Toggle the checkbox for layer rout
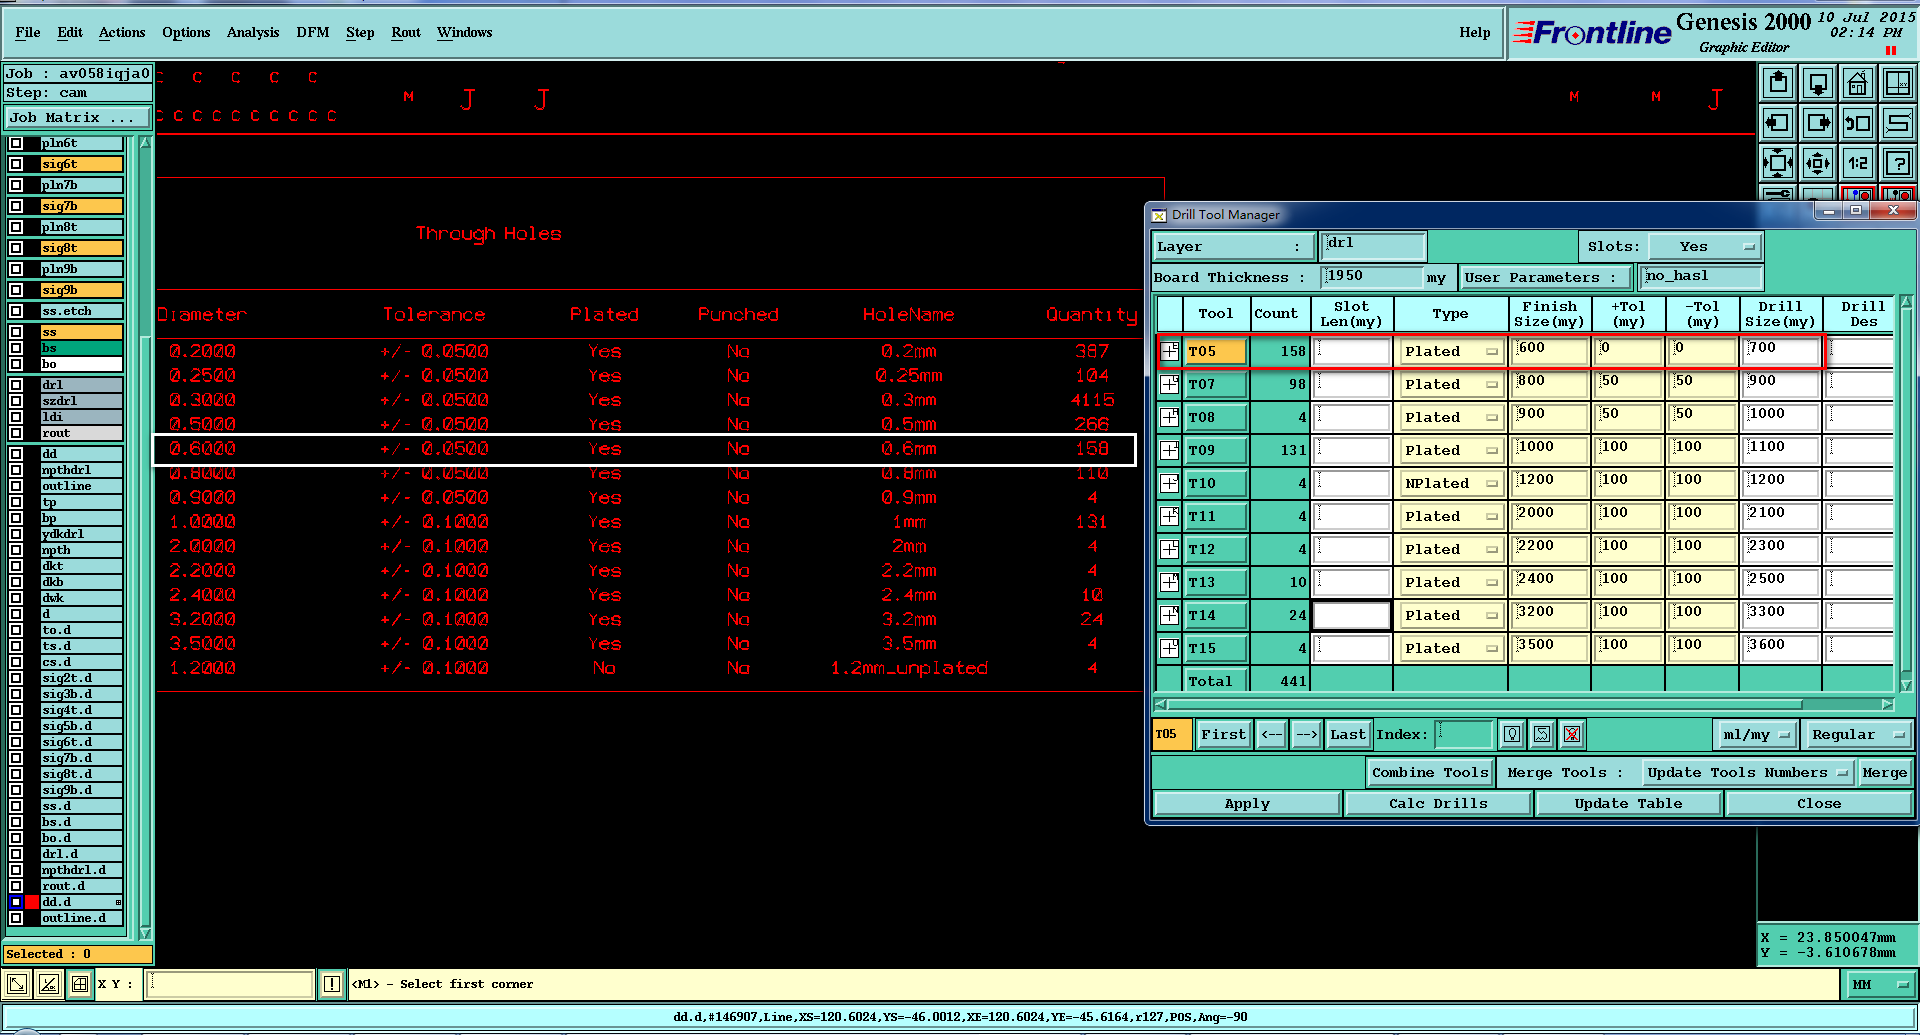The width and height of the screenshot is (1920, 1035). (x=16, y=433)
